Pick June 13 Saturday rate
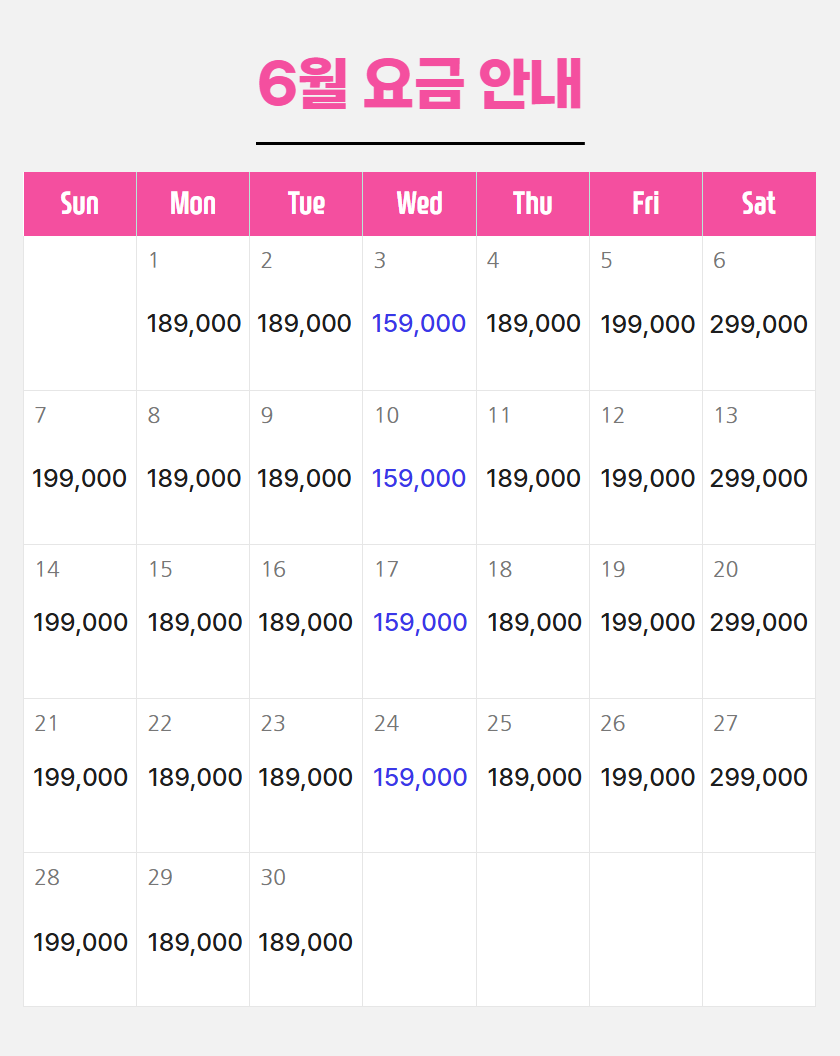The image size is (840, 1056). tap(759, 478)
